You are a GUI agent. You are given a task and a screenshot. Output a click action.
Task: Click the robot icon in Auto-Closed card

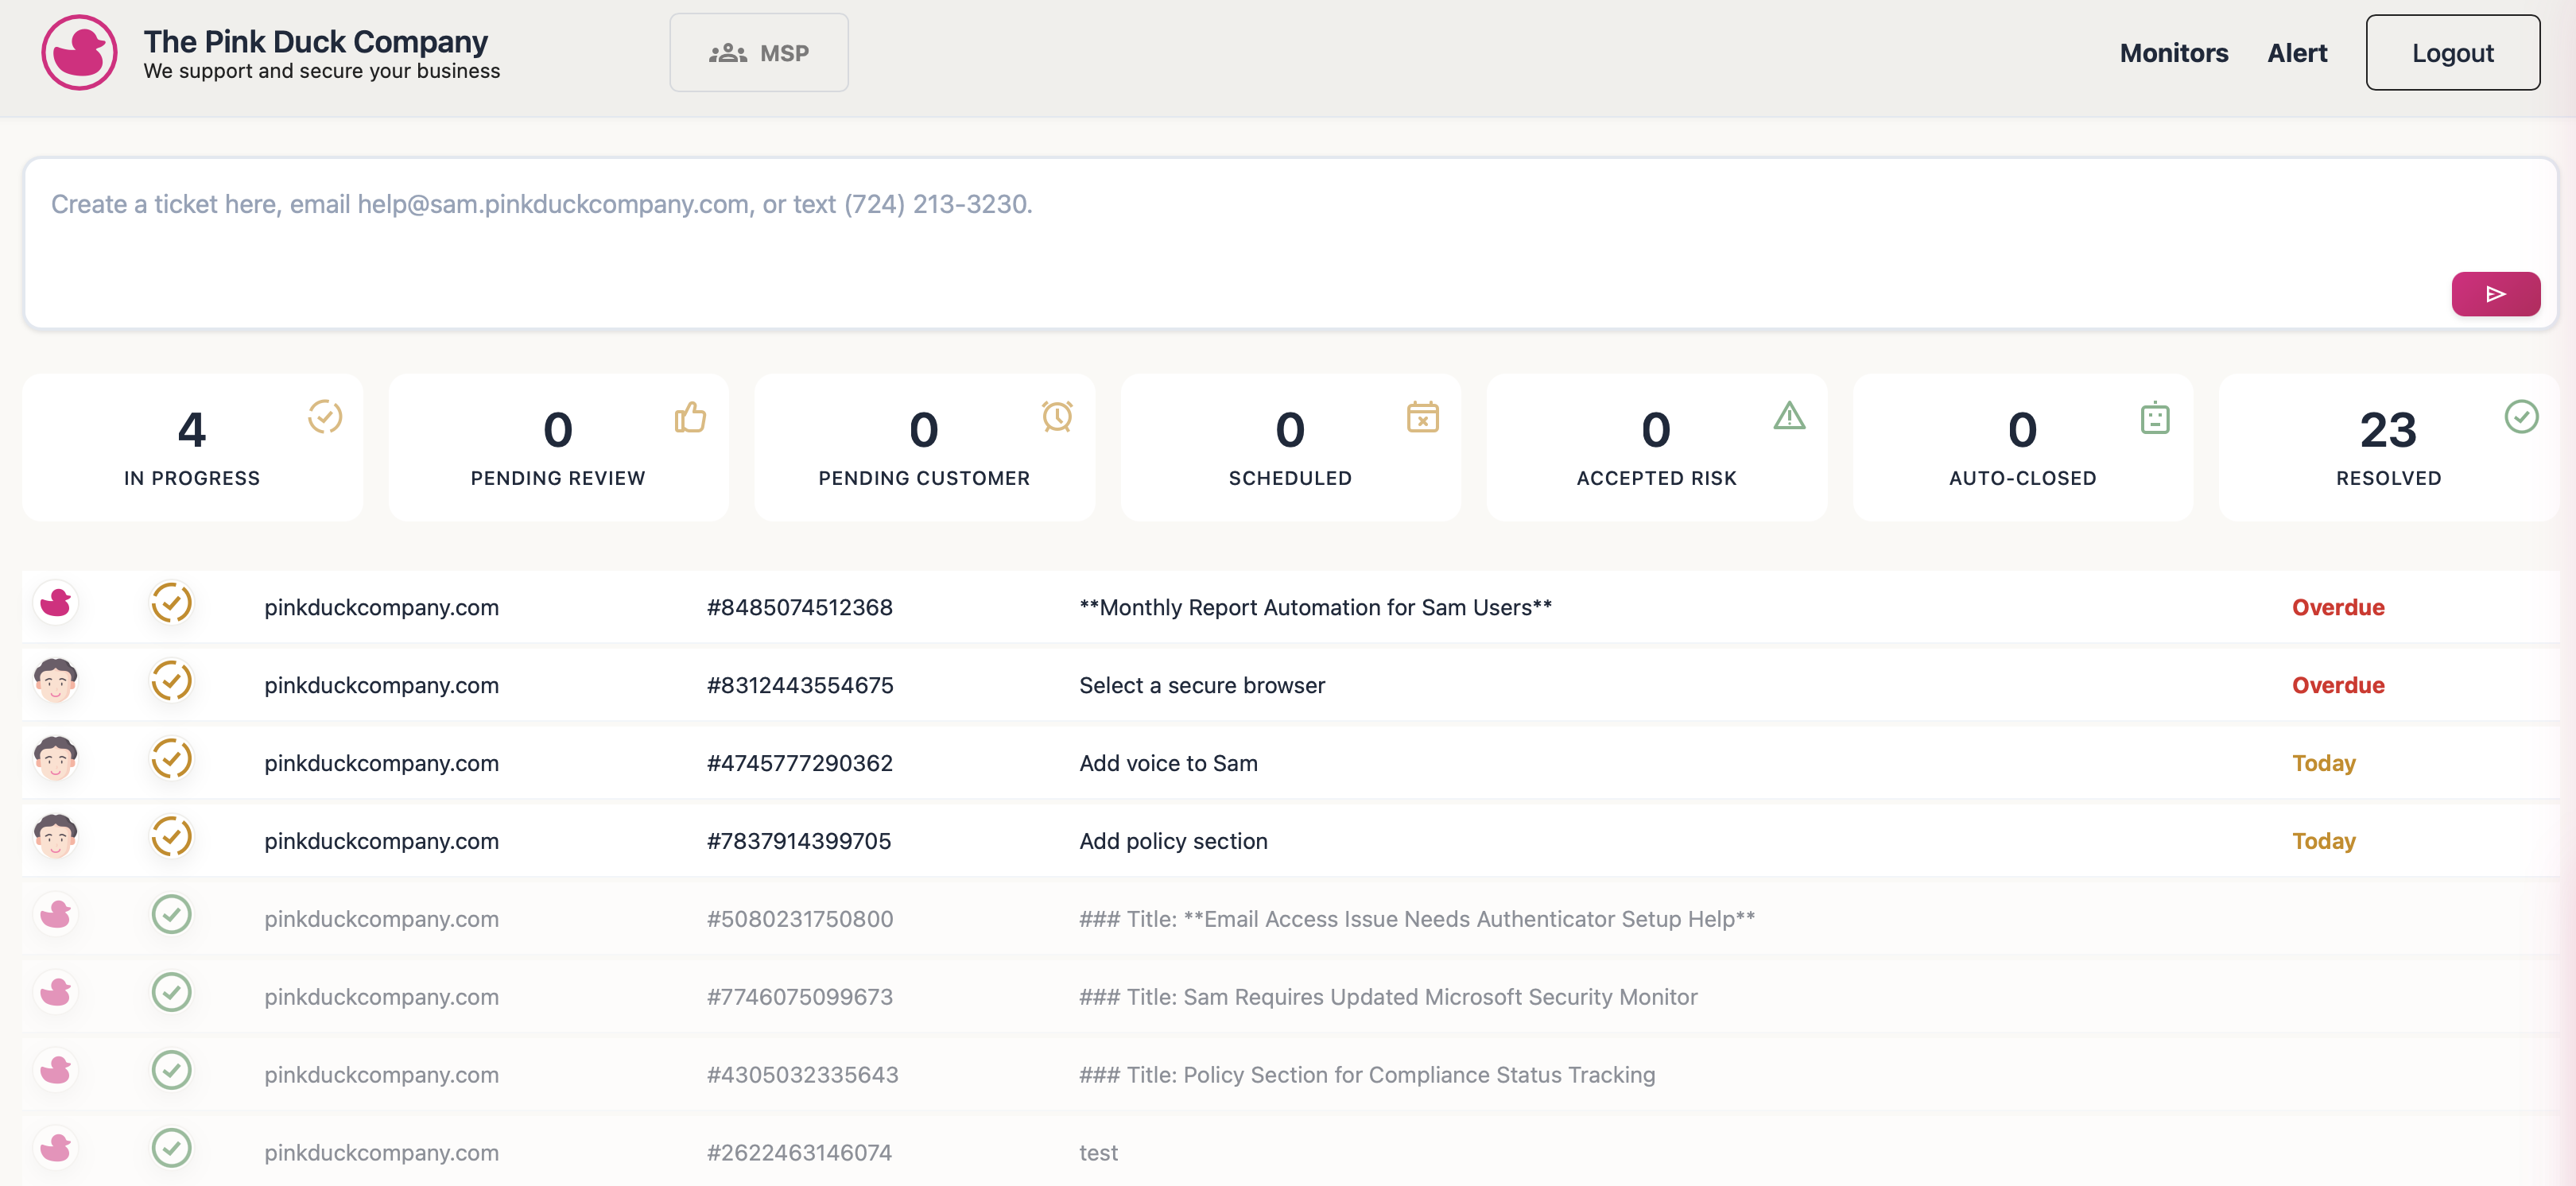2154,417
